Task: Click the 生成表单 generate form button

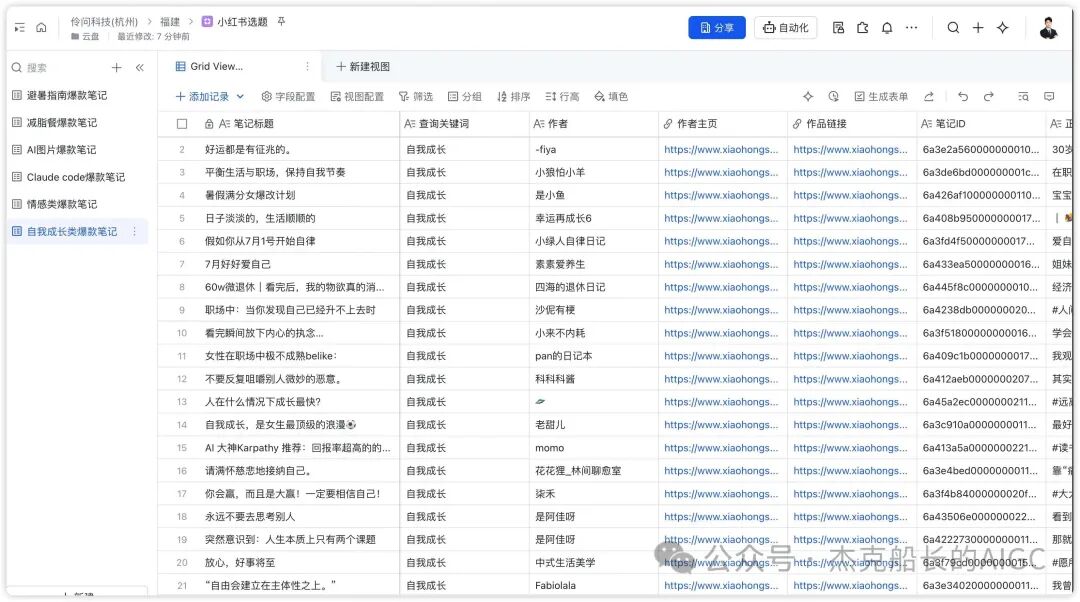Action: (x=881, y=96)
